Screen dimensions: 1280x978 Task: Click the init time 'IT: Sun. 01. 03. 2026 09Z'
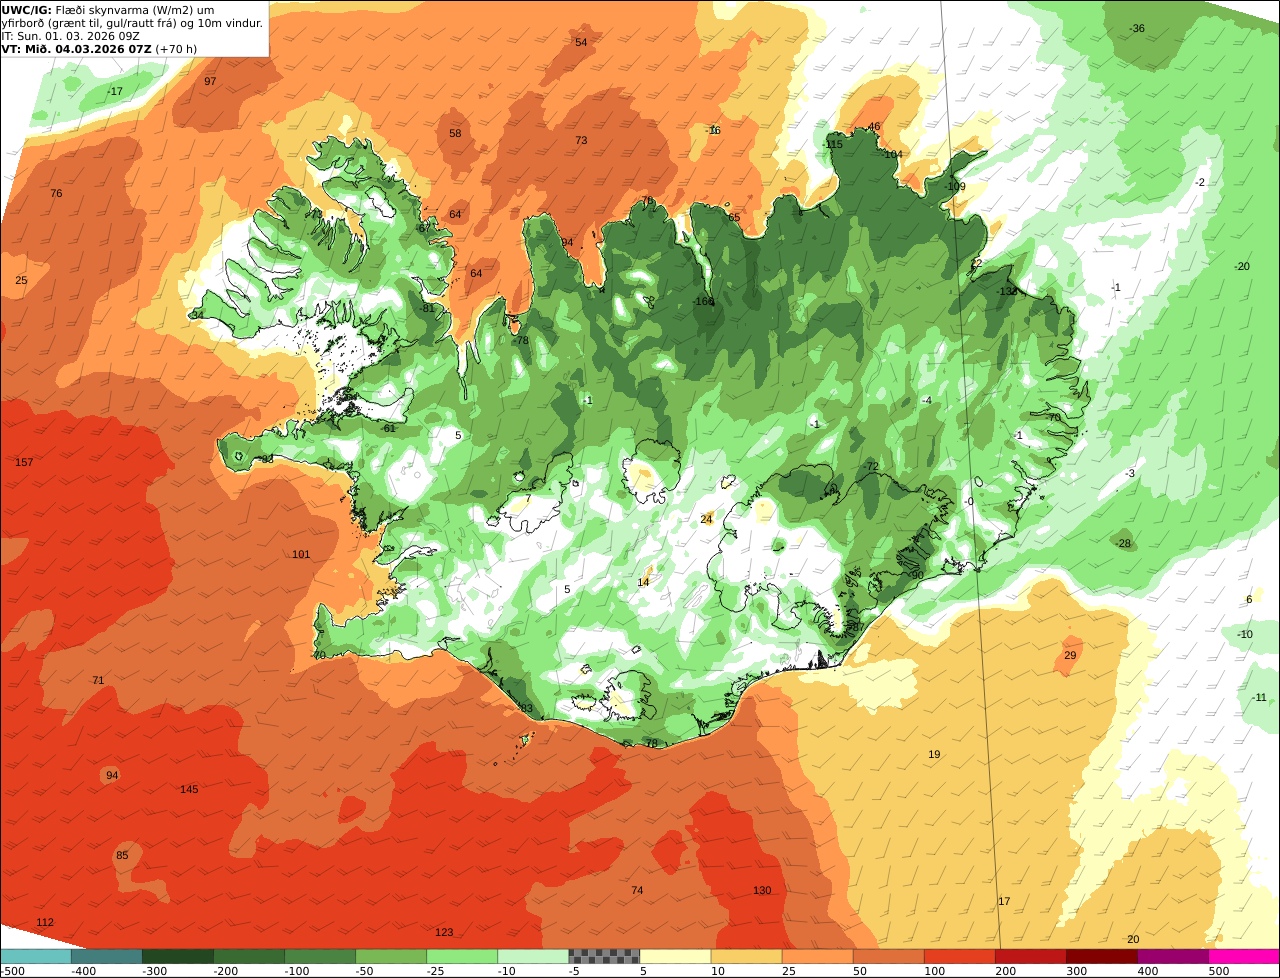point(71,36)
